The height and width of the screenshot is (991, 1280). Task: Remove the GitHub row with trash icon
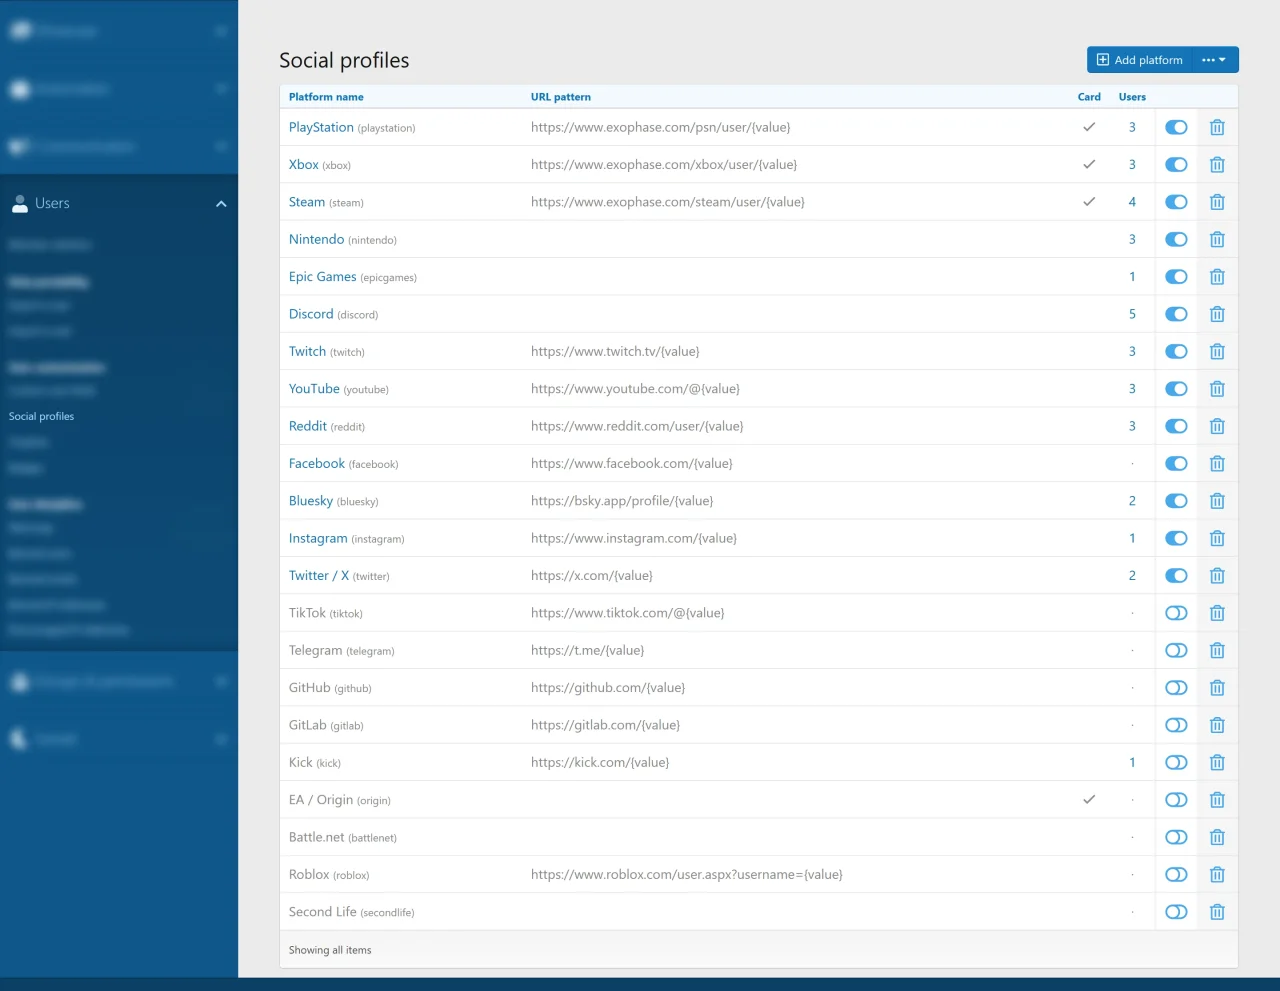coord(1217,688)
